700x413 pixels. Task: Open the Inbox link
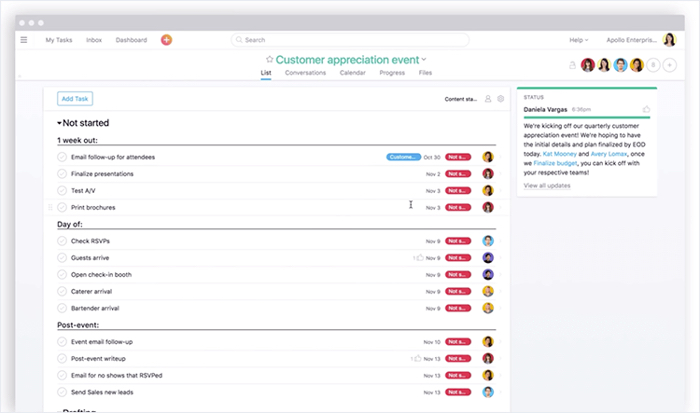click(x=94, y=40)
